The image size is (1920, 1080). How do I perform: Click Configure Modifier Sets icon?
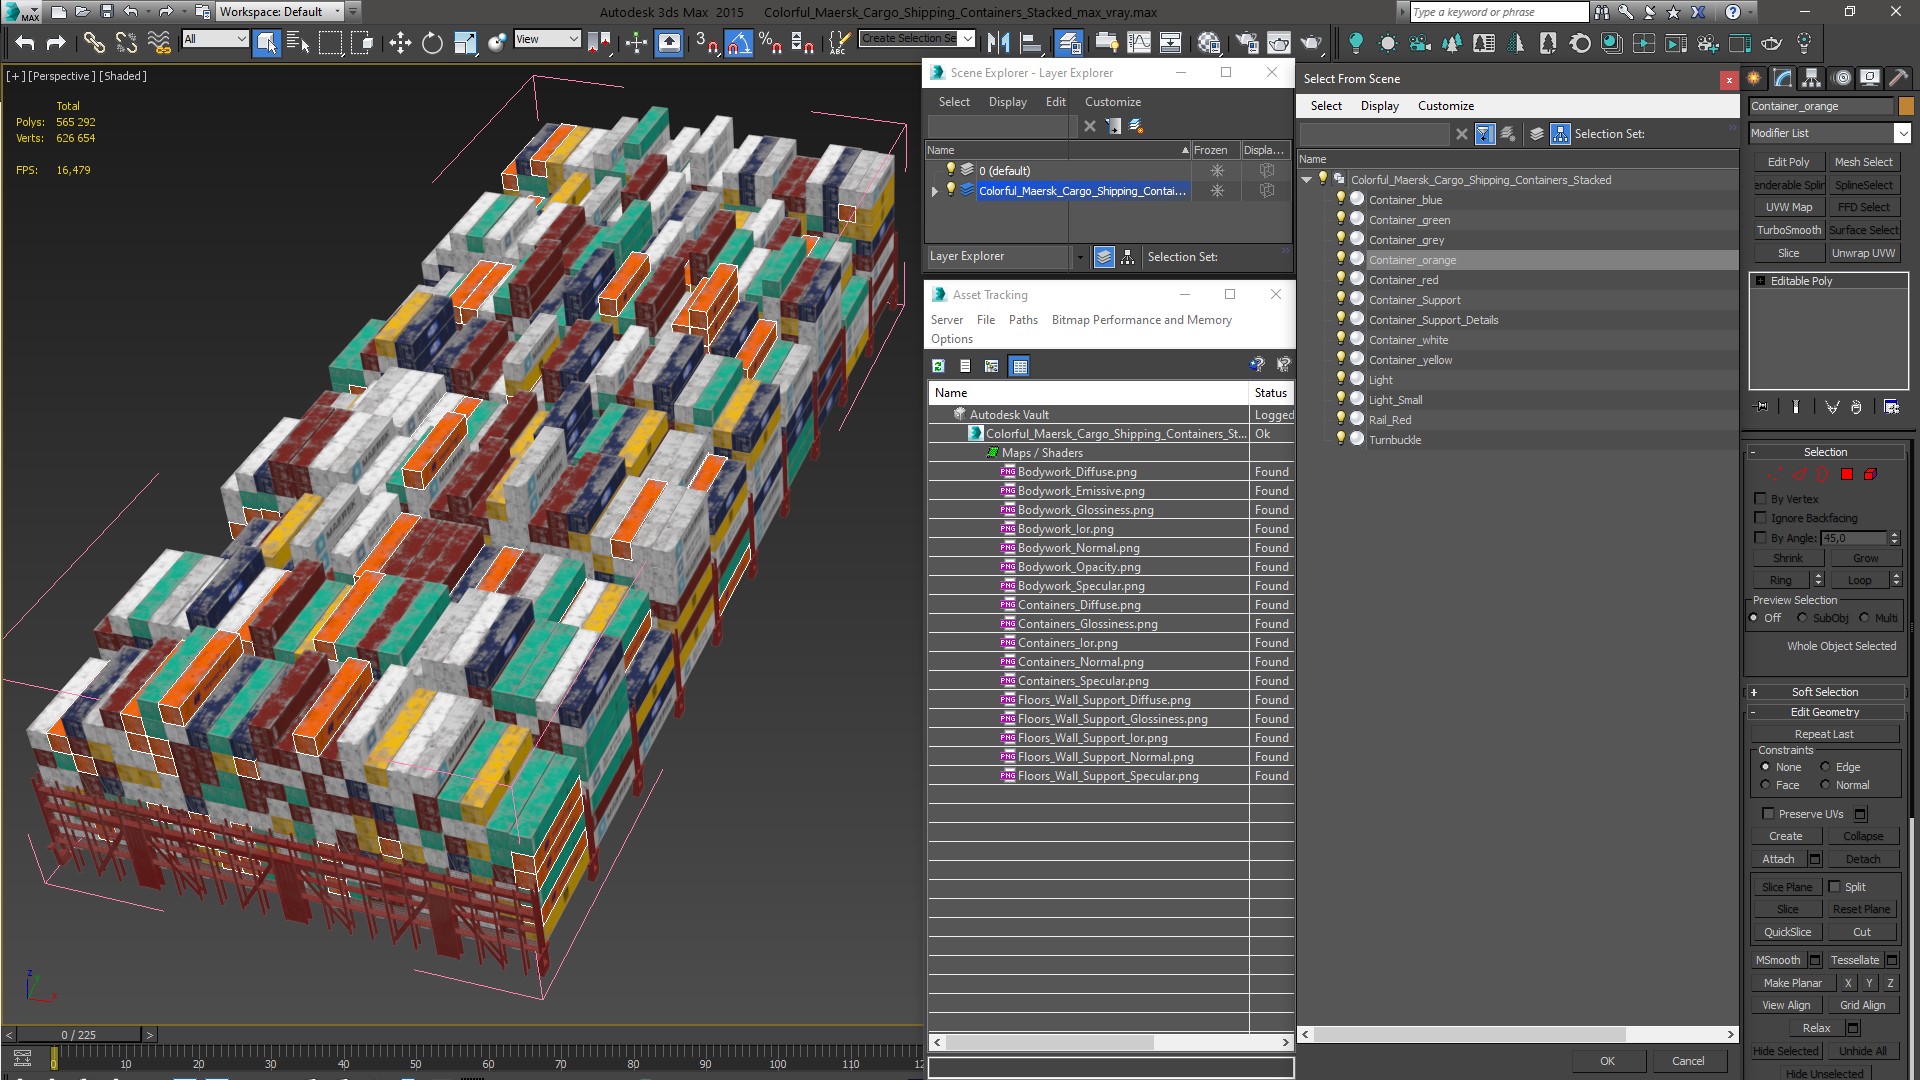tap(1891, 406)
